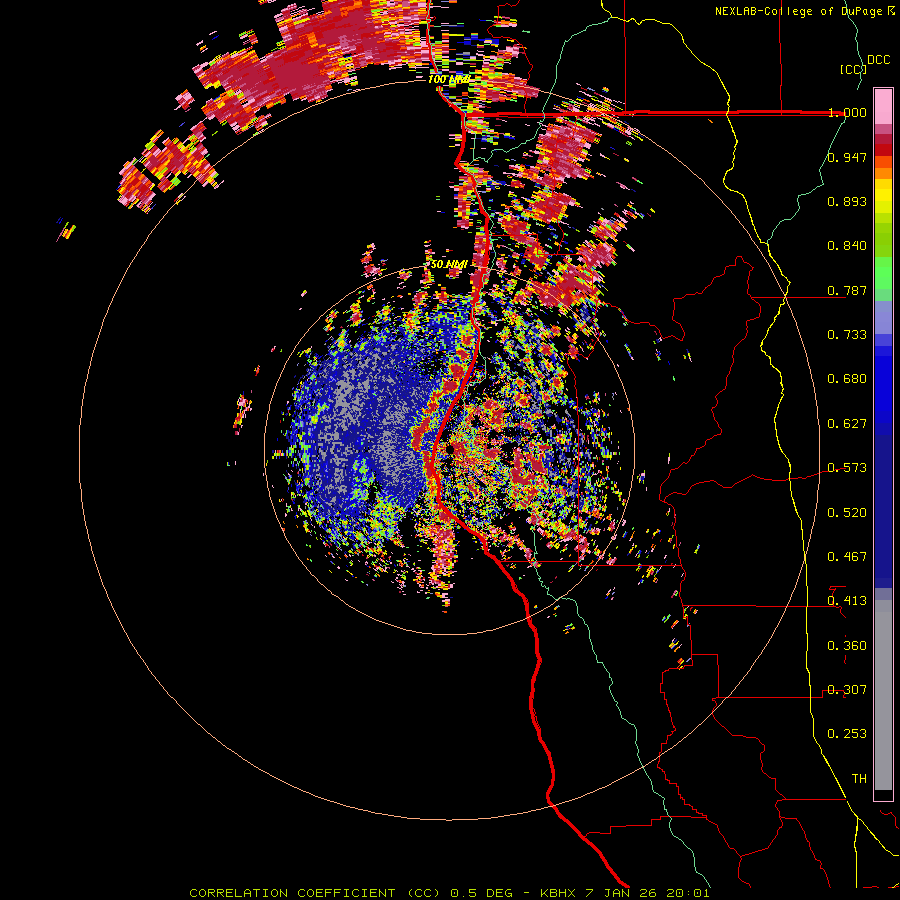Pick the light pink color bar segment
Viewport: 900px width, 900px height.
[x=883, y=107]
